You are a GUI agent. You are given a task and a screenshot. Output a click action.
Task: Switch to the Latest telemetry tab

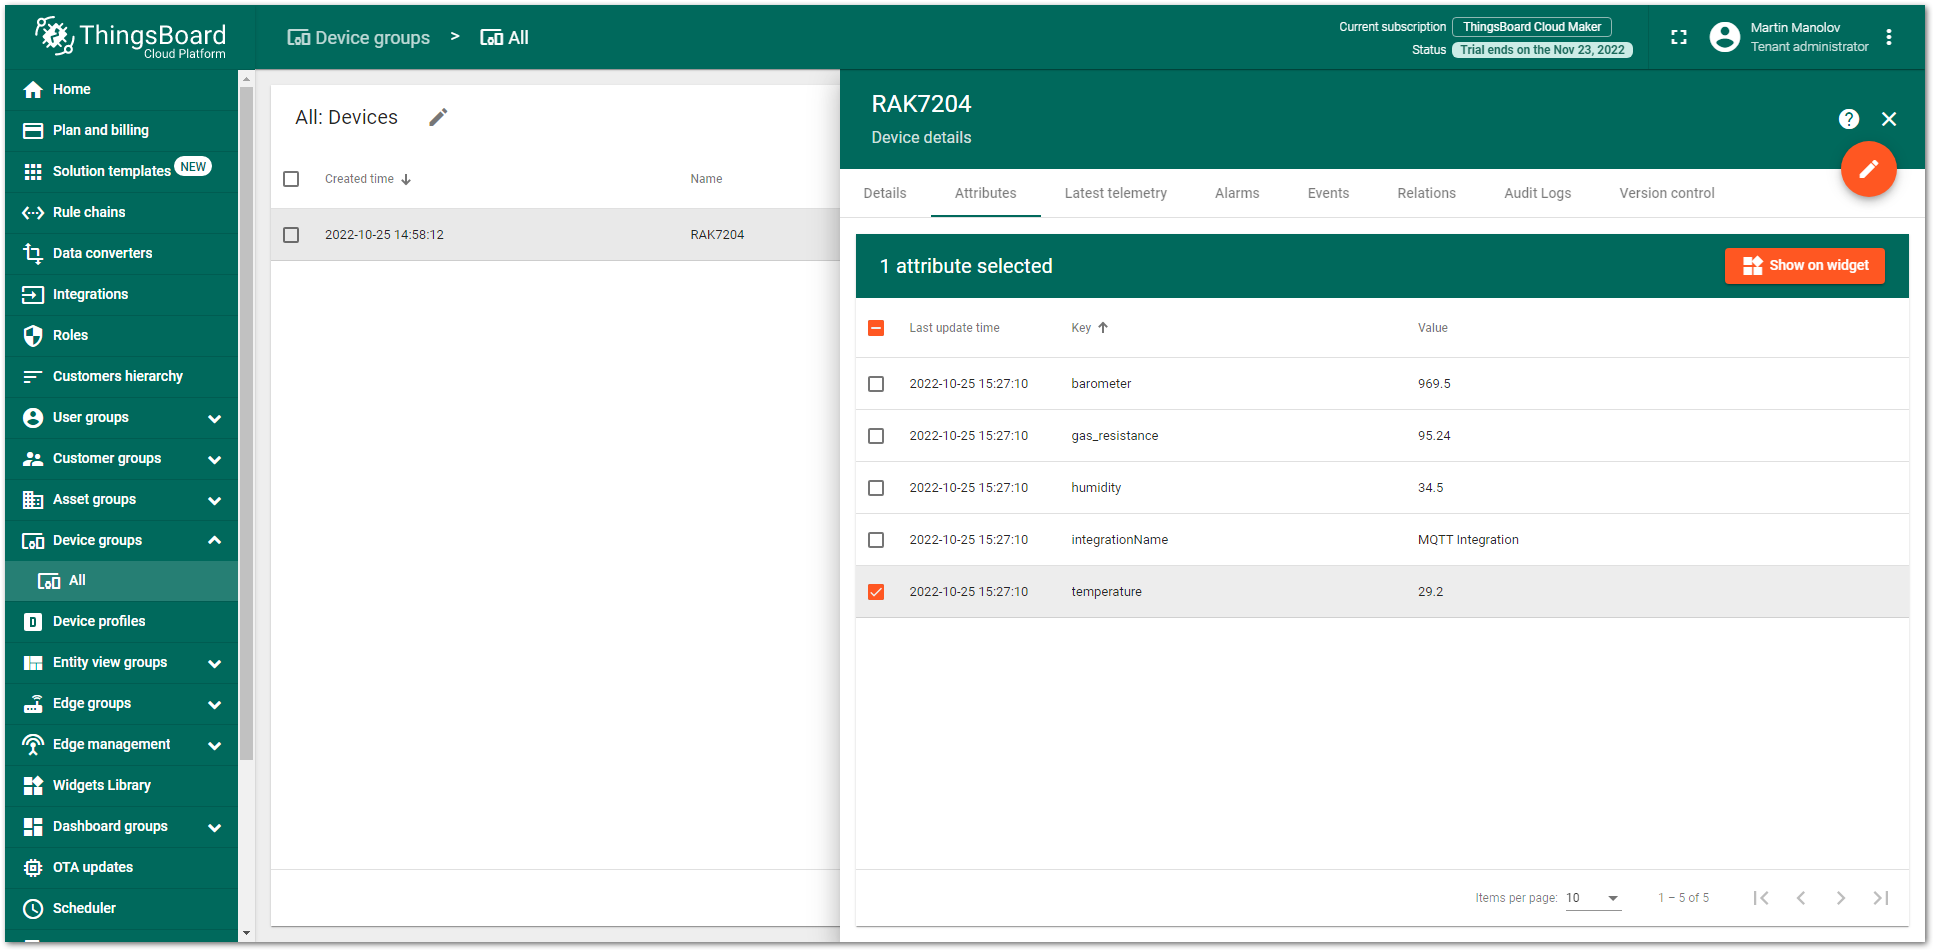tap(1115, 193)
